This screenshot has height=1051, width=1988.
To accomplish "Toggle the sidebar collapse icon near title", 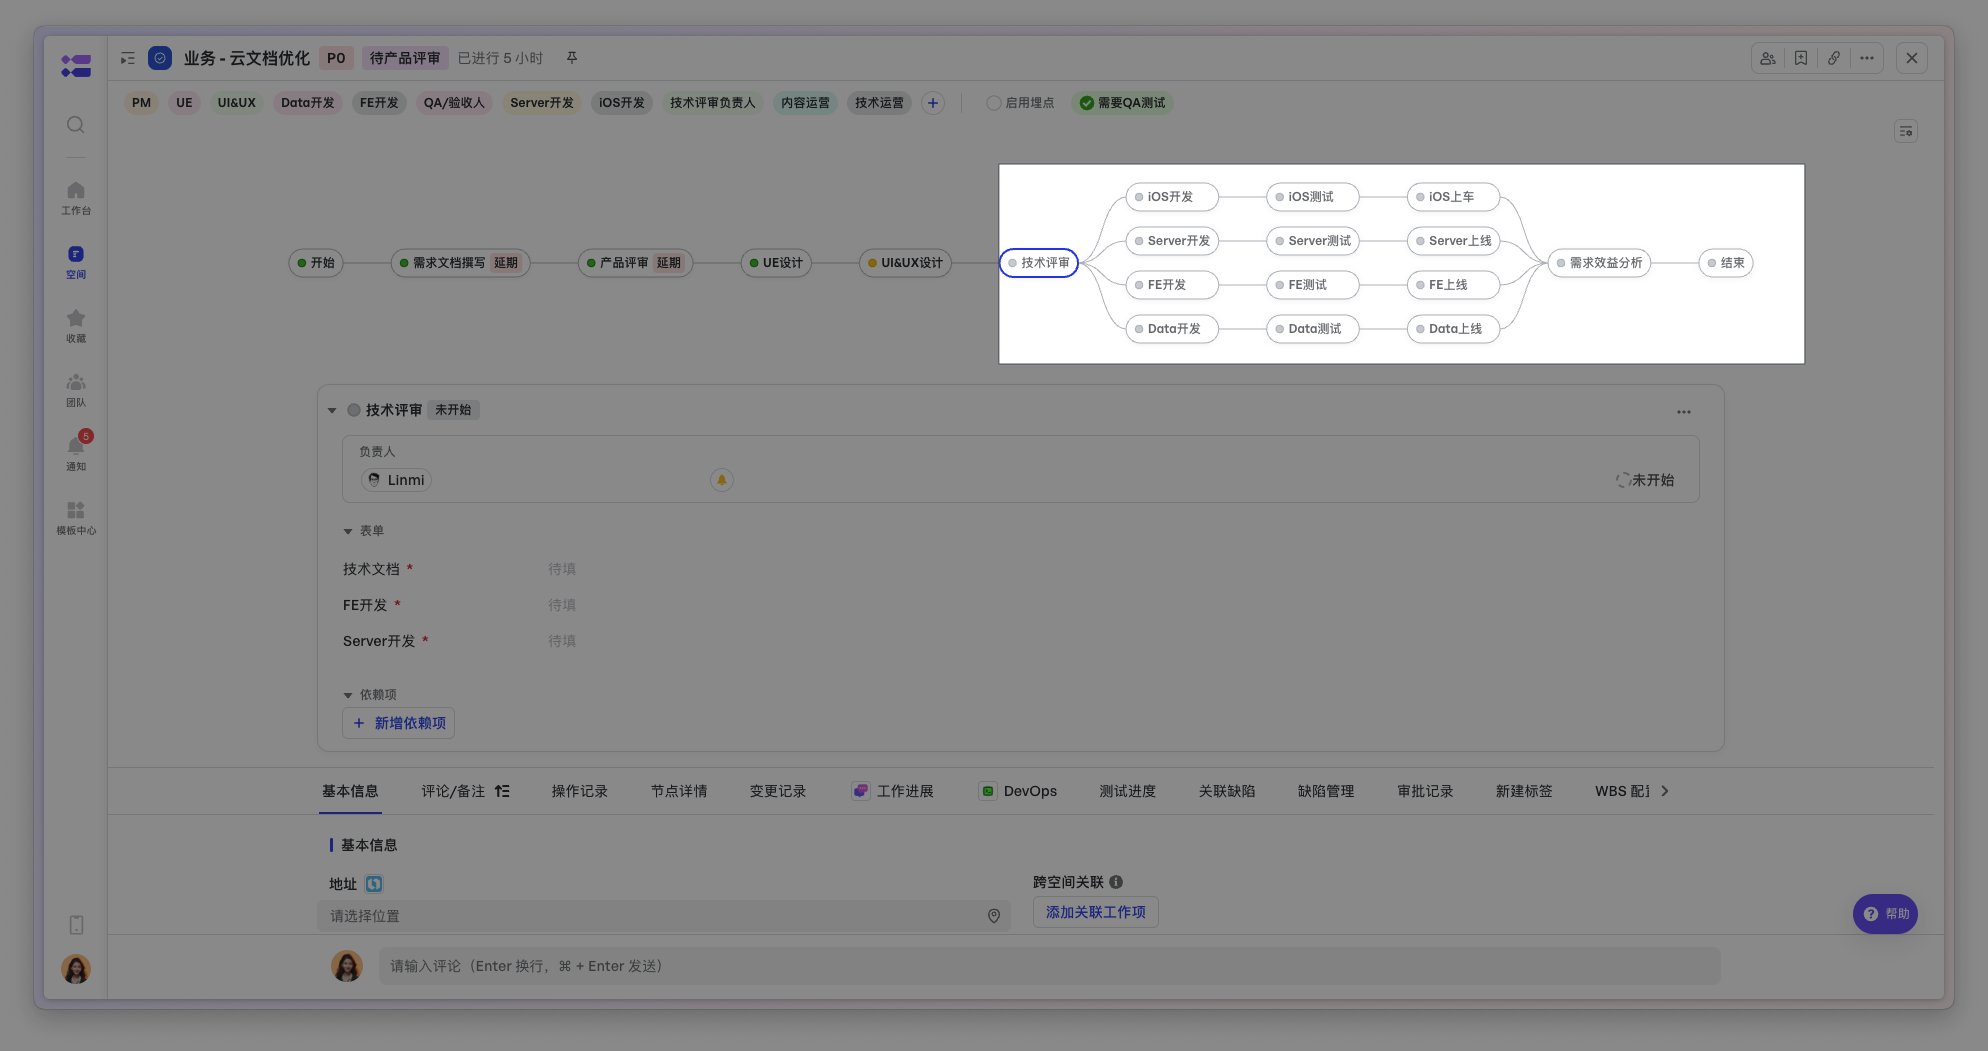I will click(x=128, y=58).
